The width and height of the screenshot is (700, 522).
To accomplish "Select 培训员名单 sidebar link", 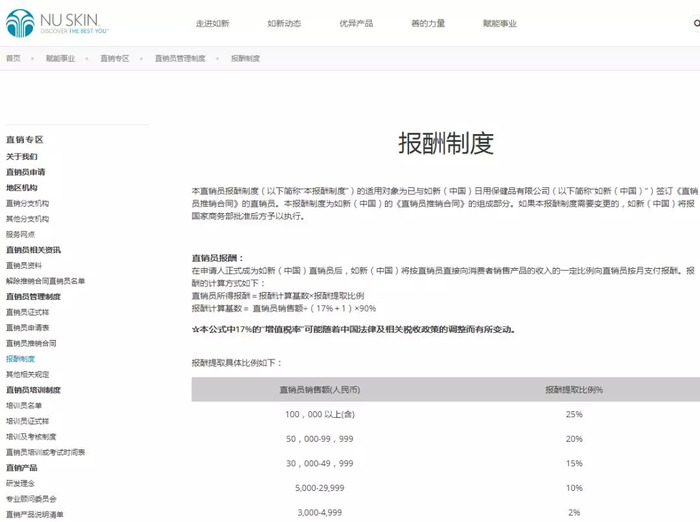I will pyautogui.click(x=24, y=405).
